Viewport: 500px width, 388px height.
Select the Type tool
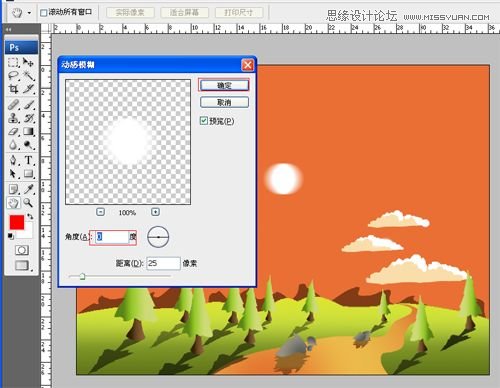click(x=28, y=160)
